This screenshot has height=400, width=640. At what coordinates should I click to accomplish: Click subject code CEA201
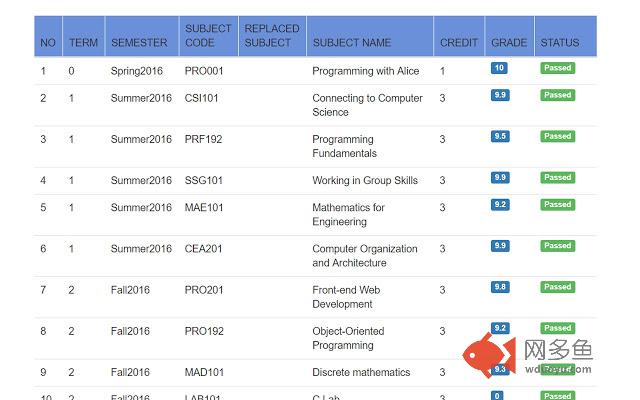203,249
